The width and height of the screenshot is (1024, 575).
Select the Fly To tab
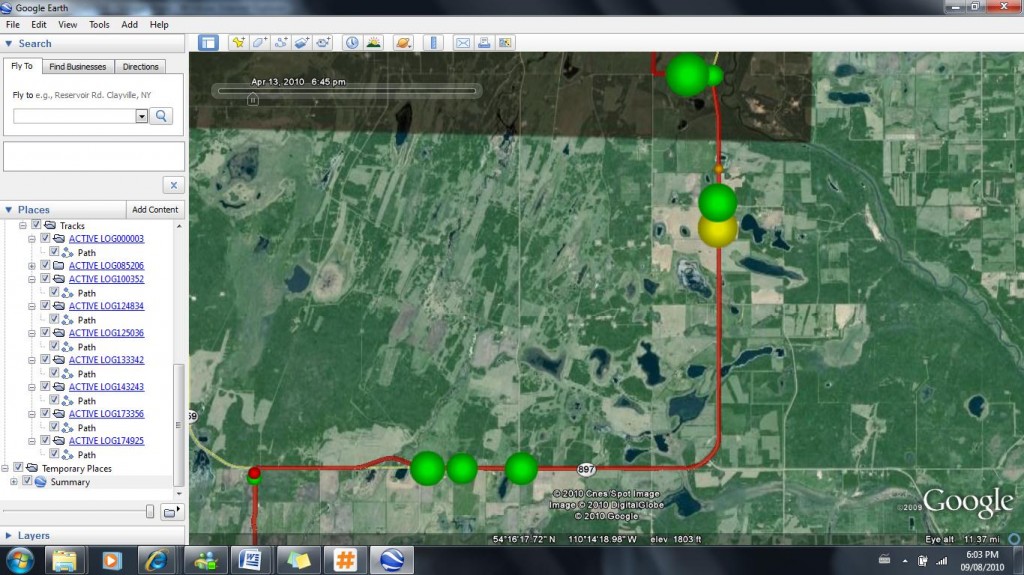tap(22, 66)
